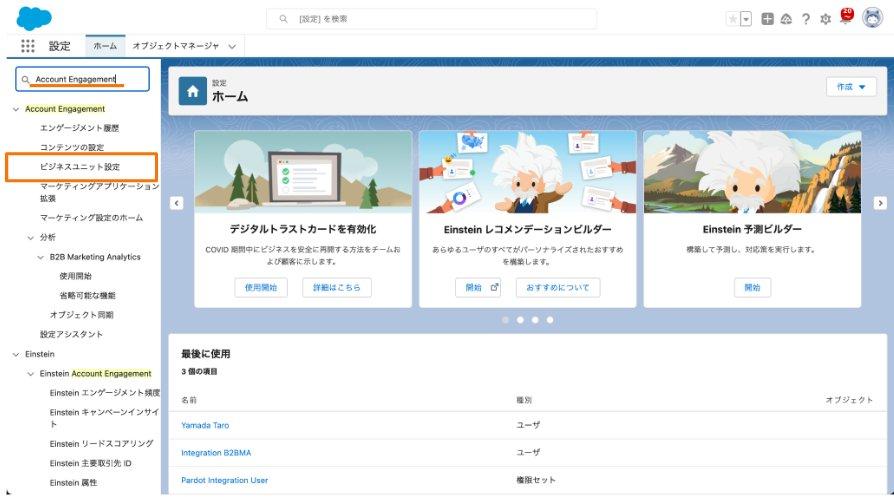
Task: Focus the global [設定] を検索 search field
Action: pyautogui.click(x=432, y=19)
